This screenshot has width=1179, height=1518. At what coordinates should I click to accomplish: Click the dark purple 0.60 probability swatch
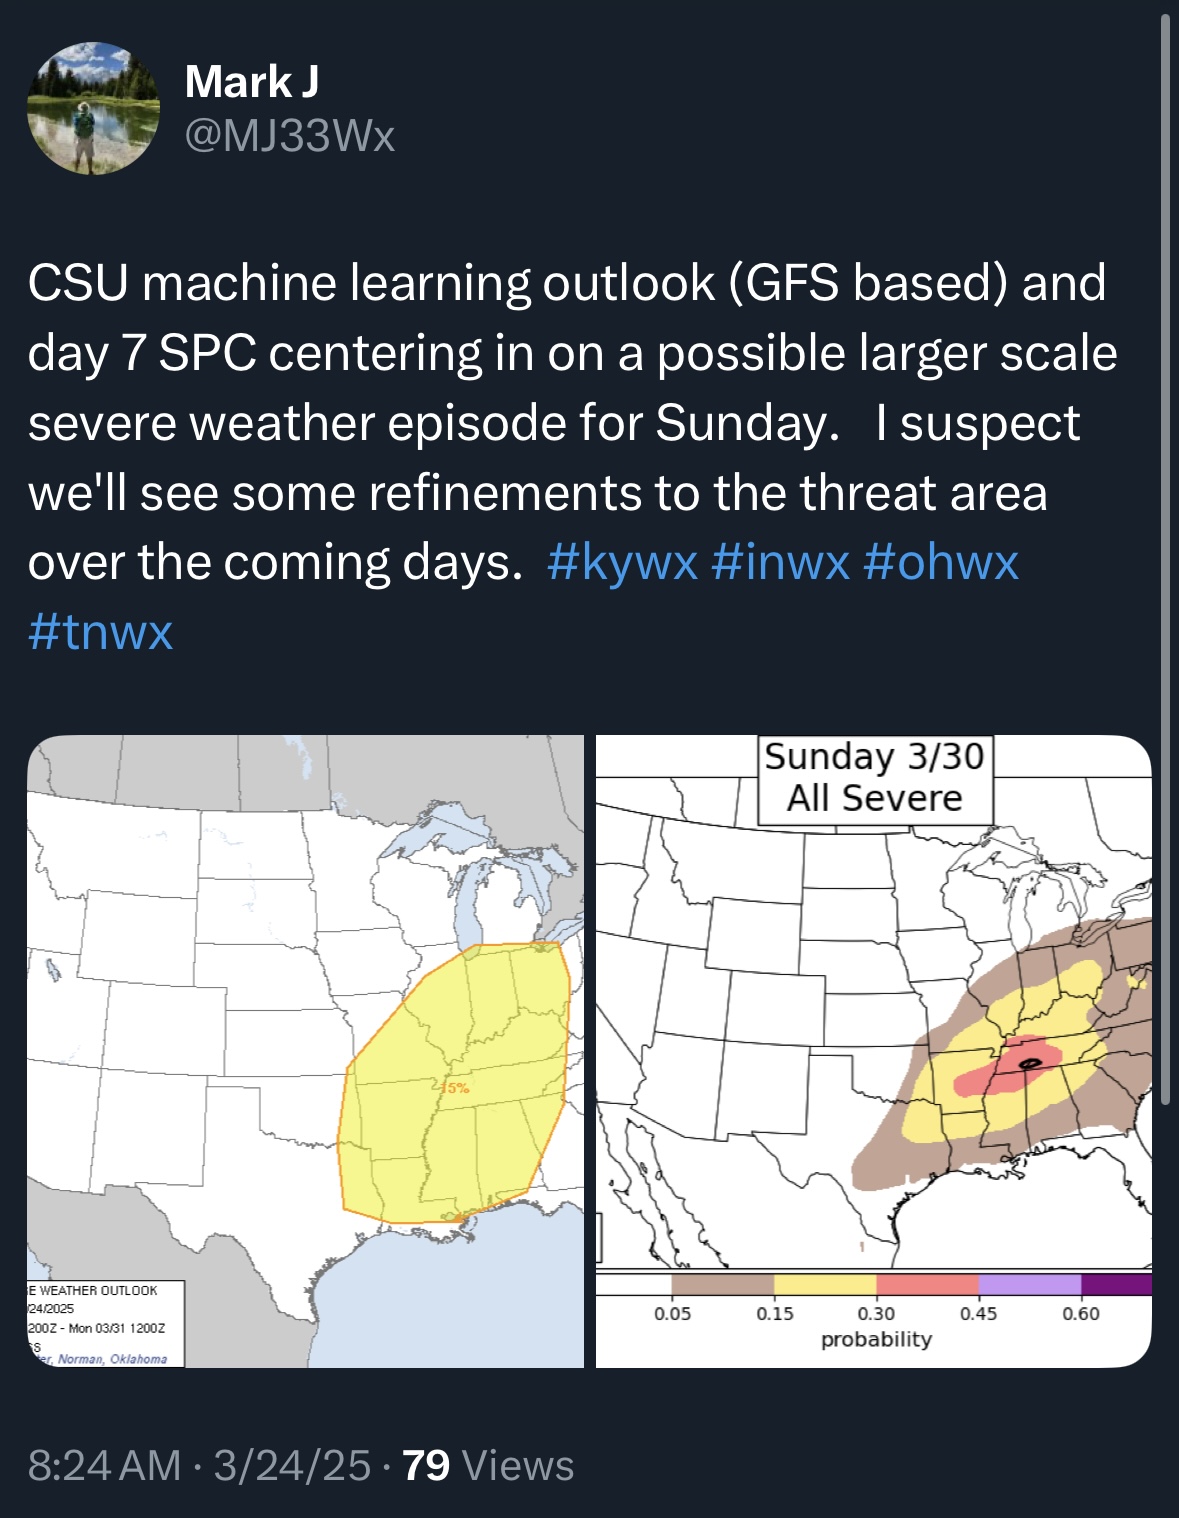click(1116, 1285)
